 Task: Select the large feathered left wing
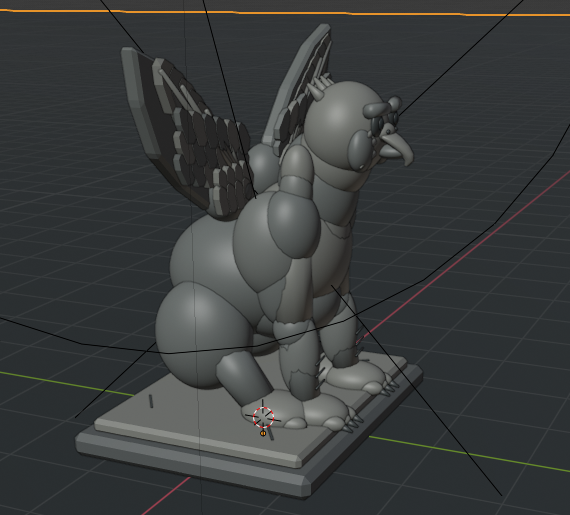(x=185, y=133)
